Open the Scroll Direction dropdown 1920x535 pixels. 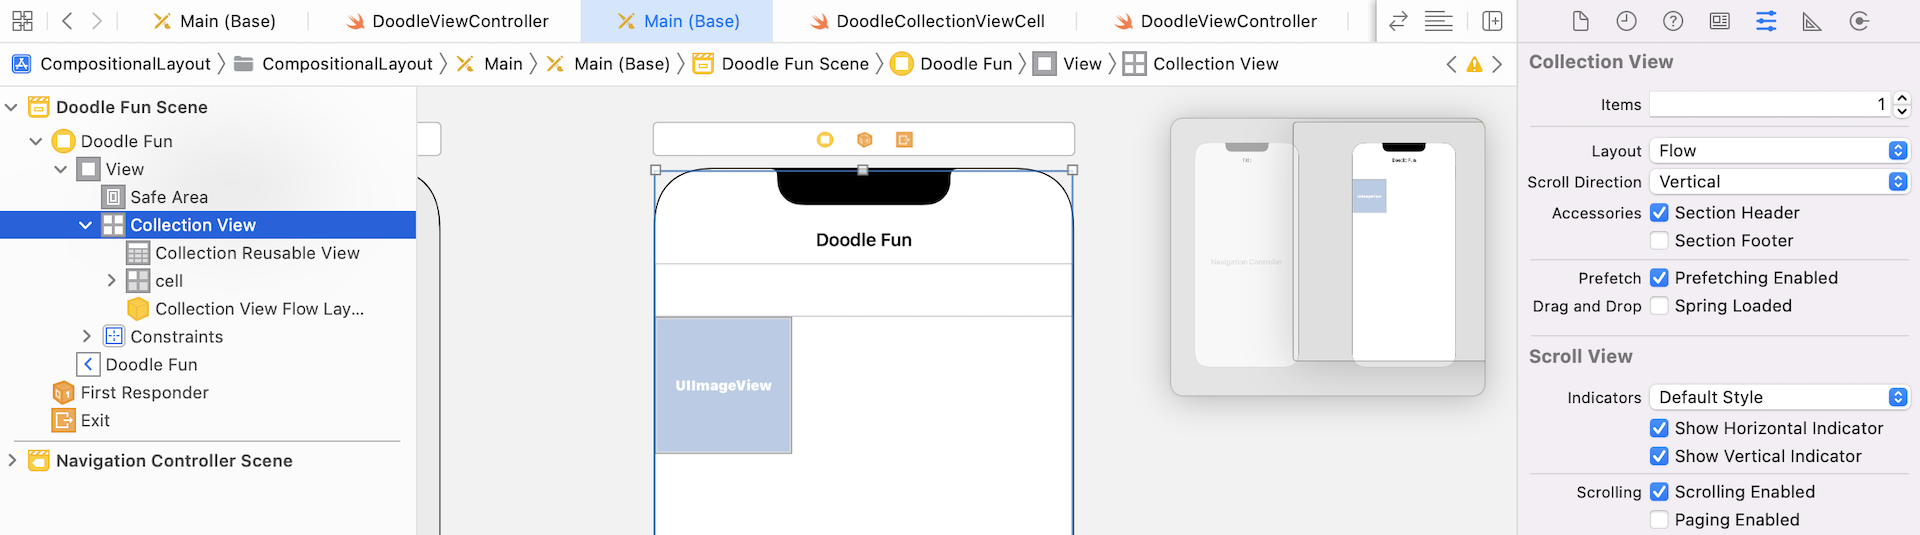click(x=1778, y=182)
